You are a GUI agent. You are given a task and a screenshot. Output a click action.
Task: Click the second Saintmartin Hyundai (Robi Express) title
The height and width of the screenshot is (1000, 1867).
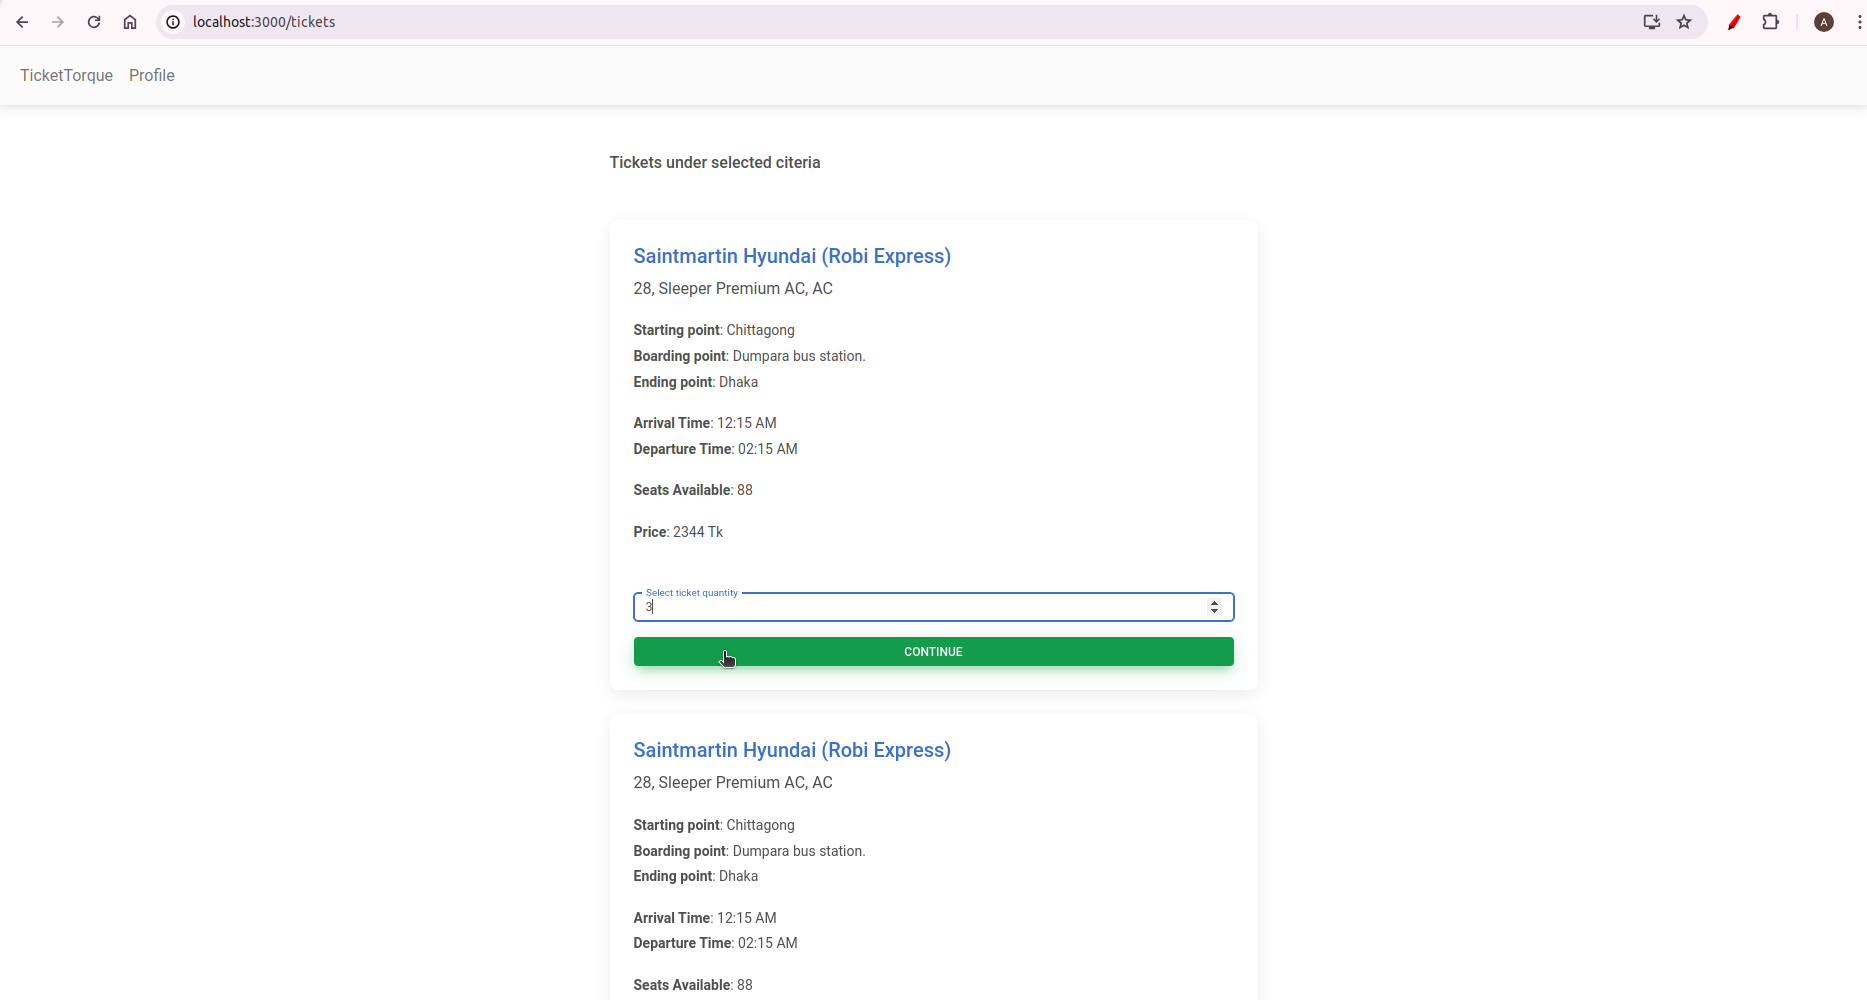tap(792, 750)
